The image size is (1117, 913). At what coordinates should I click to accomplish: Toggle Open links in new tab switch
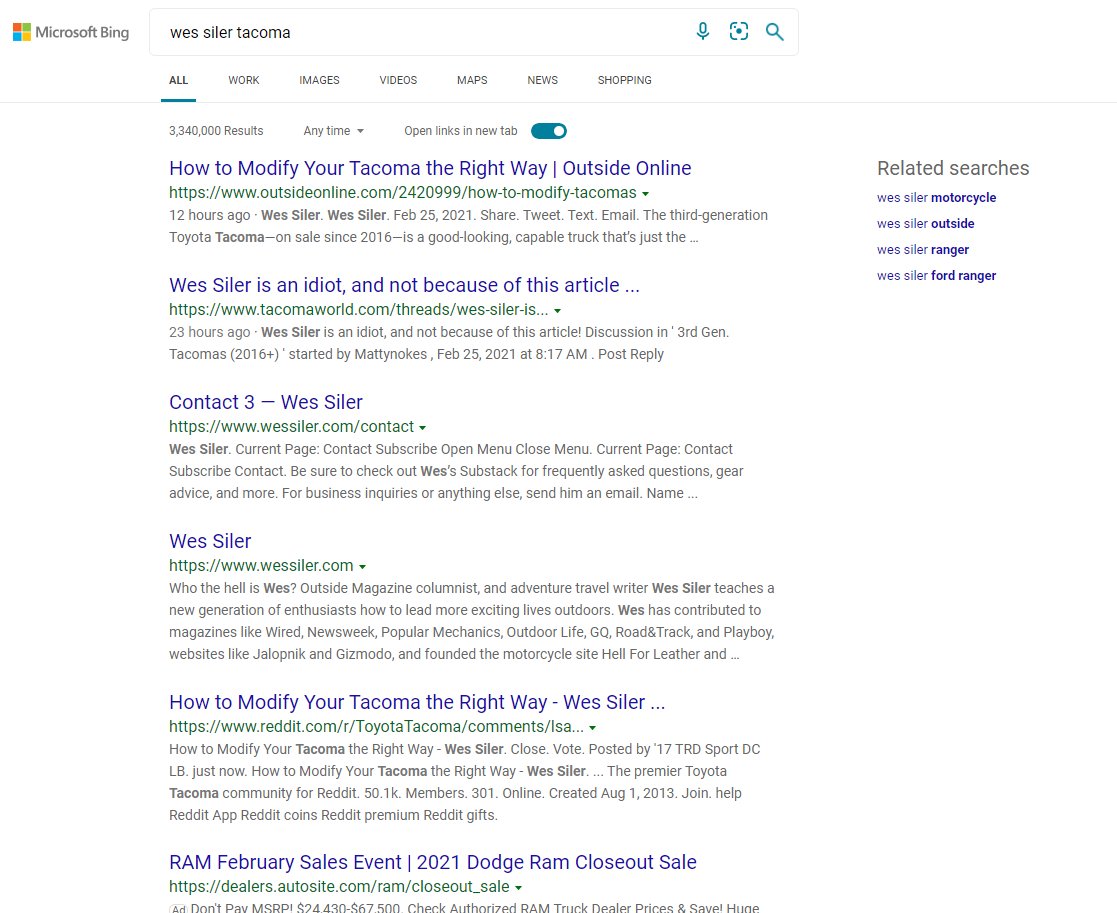[549, 131]
